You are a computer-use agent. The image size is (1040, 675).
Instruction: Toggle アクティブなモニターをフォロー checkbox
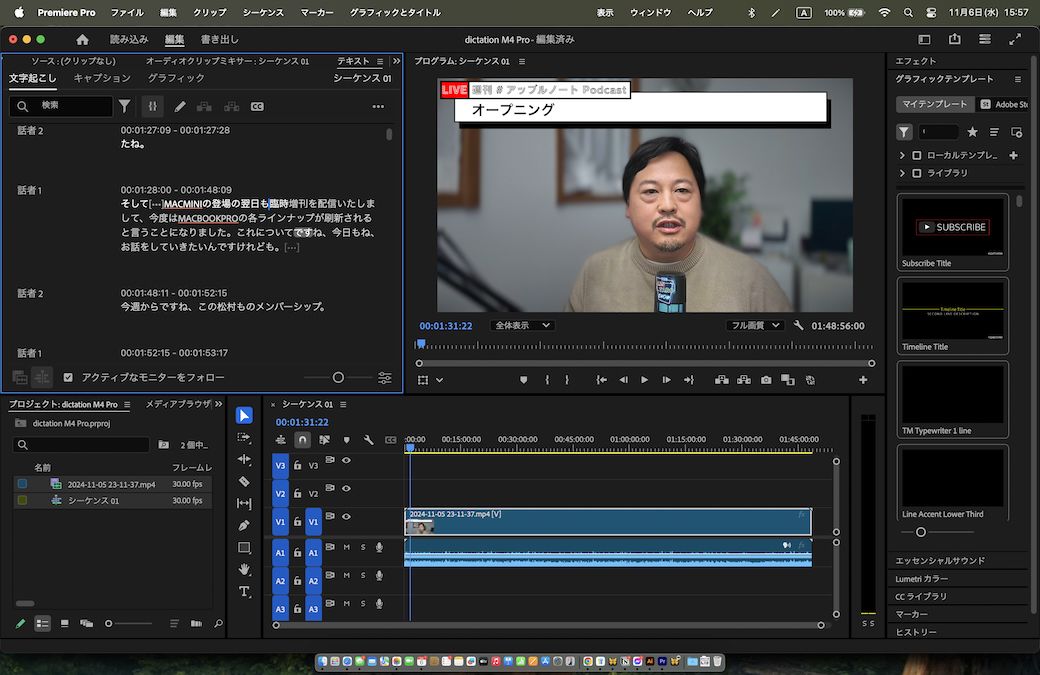pyautogui.click(x=68, y=377)
